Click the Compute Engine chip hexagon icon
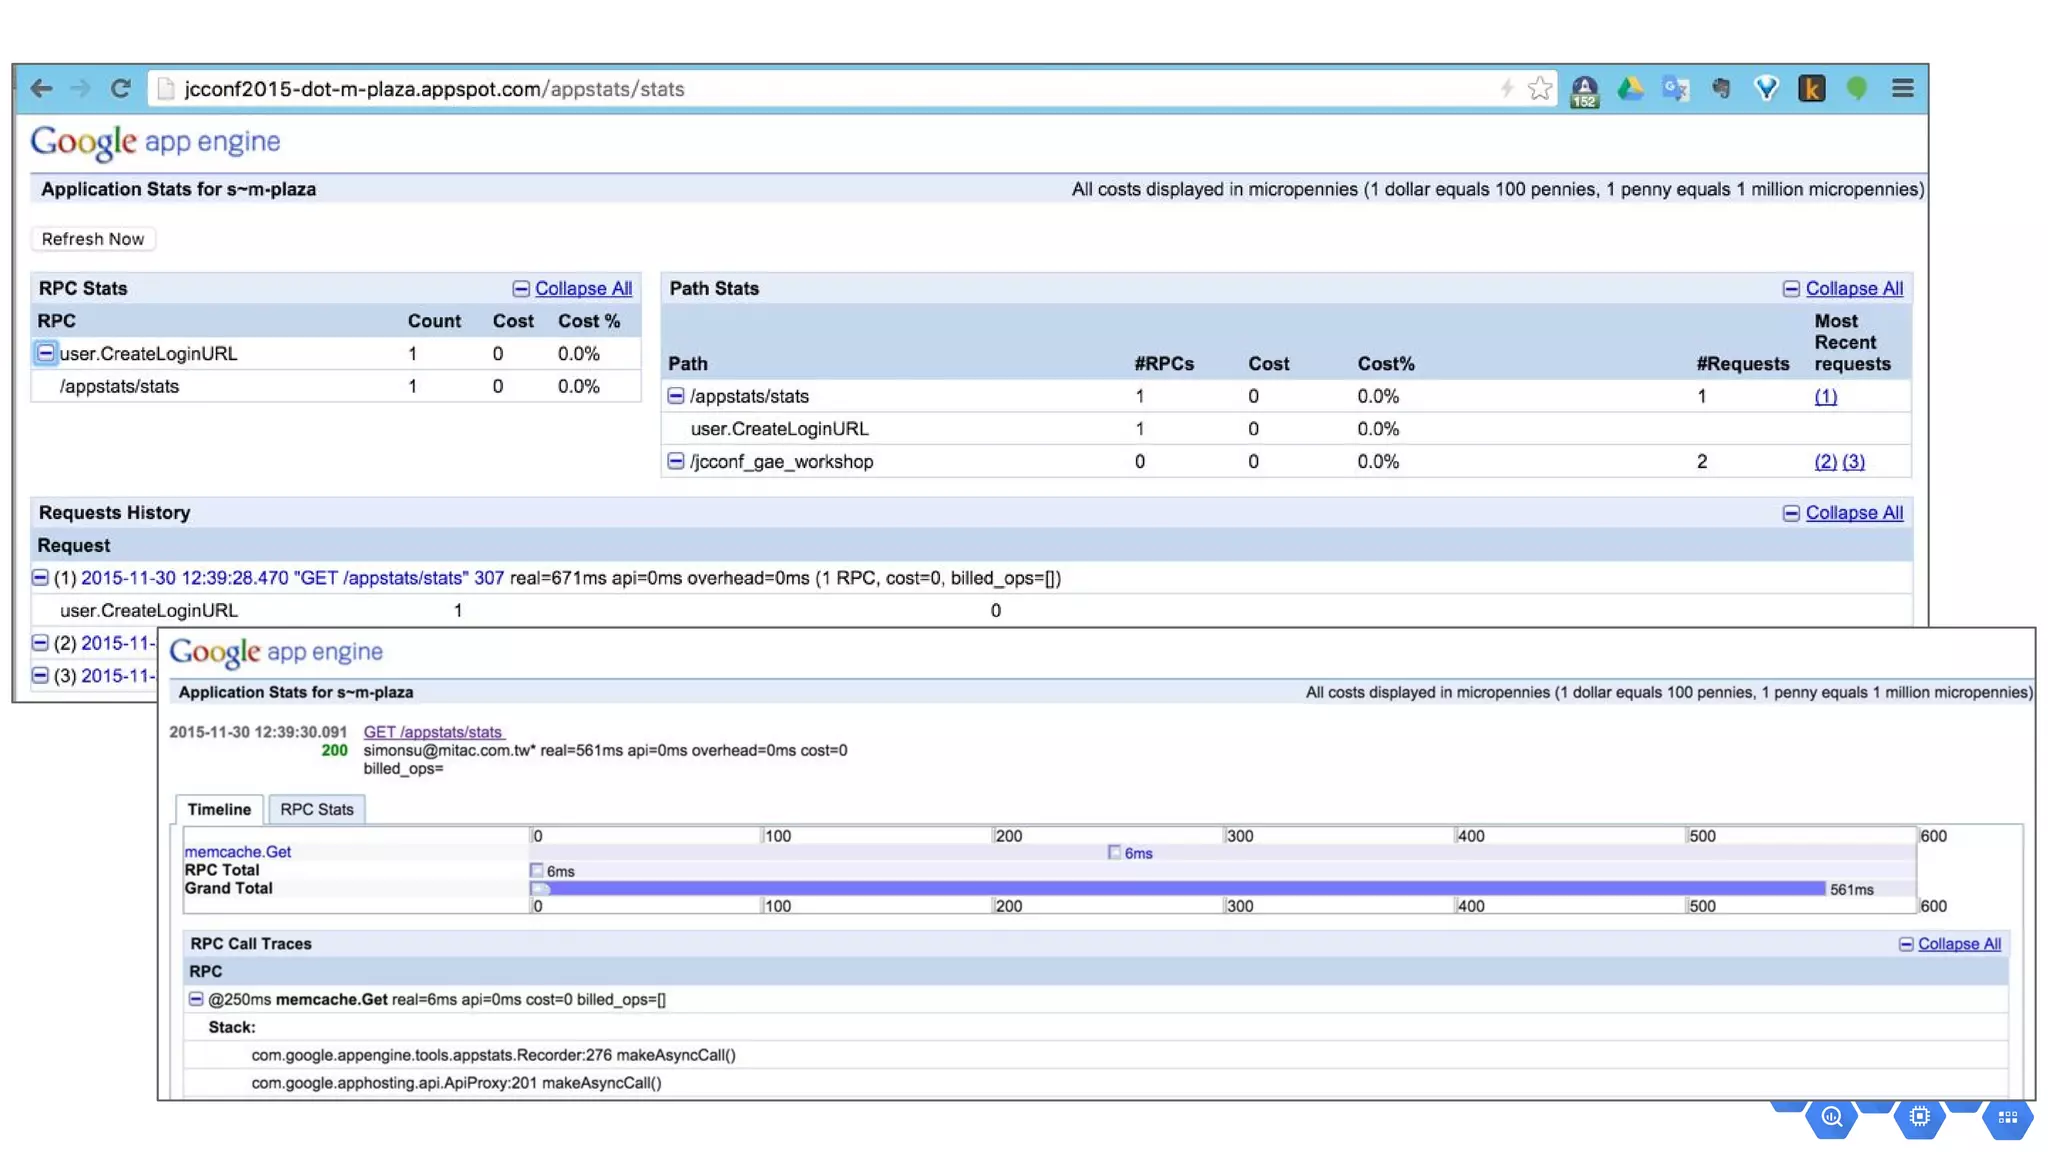 coord(1919,1117)
